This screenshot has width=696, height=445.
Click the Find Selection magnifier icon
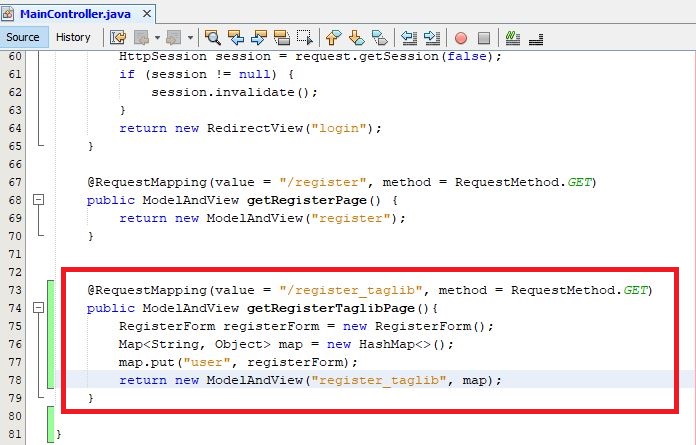[x=213, y=38]
